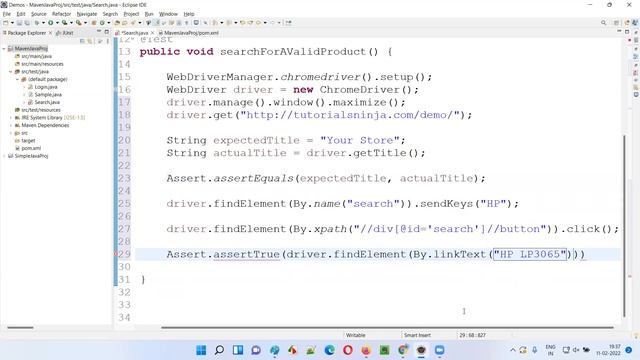Open the Refactor menu
The height and width of the screenshot is (360, 640).
[x=62, y=14]
